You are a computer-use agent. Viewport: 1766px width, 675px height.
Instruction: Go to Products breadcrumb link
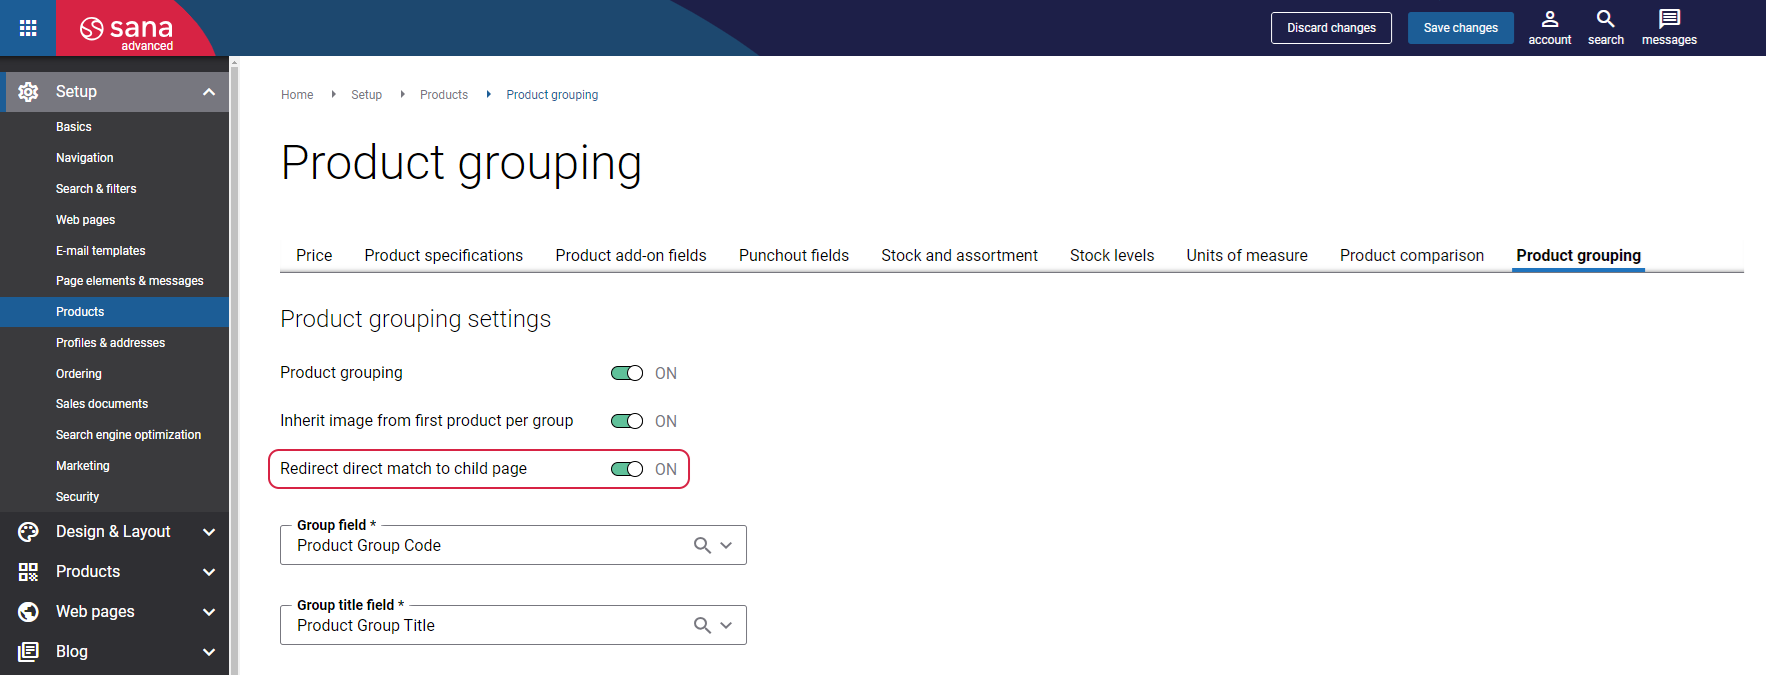(x=444, y=95)
